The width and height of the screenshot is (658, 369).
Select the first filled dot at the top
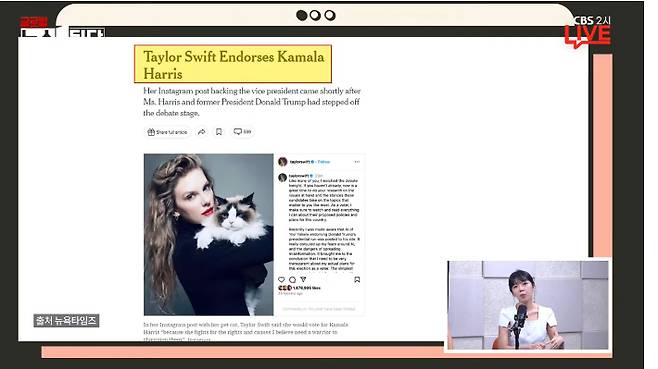[x=302, y=16]
